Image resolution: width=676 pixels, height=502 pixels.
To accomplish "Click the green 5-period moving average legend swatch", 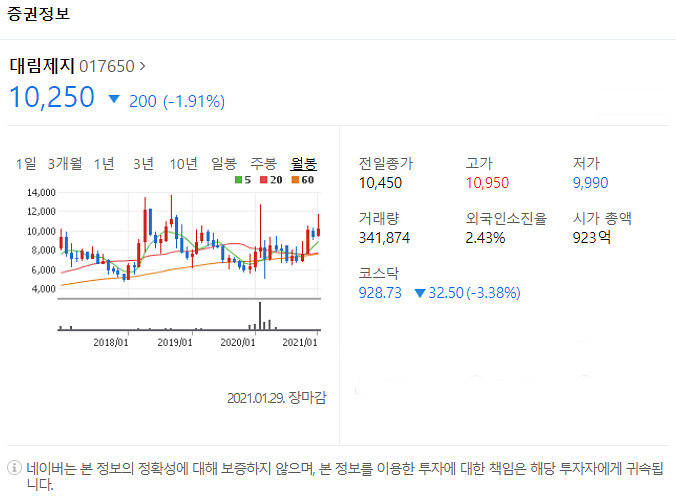I will coord(238,180).
